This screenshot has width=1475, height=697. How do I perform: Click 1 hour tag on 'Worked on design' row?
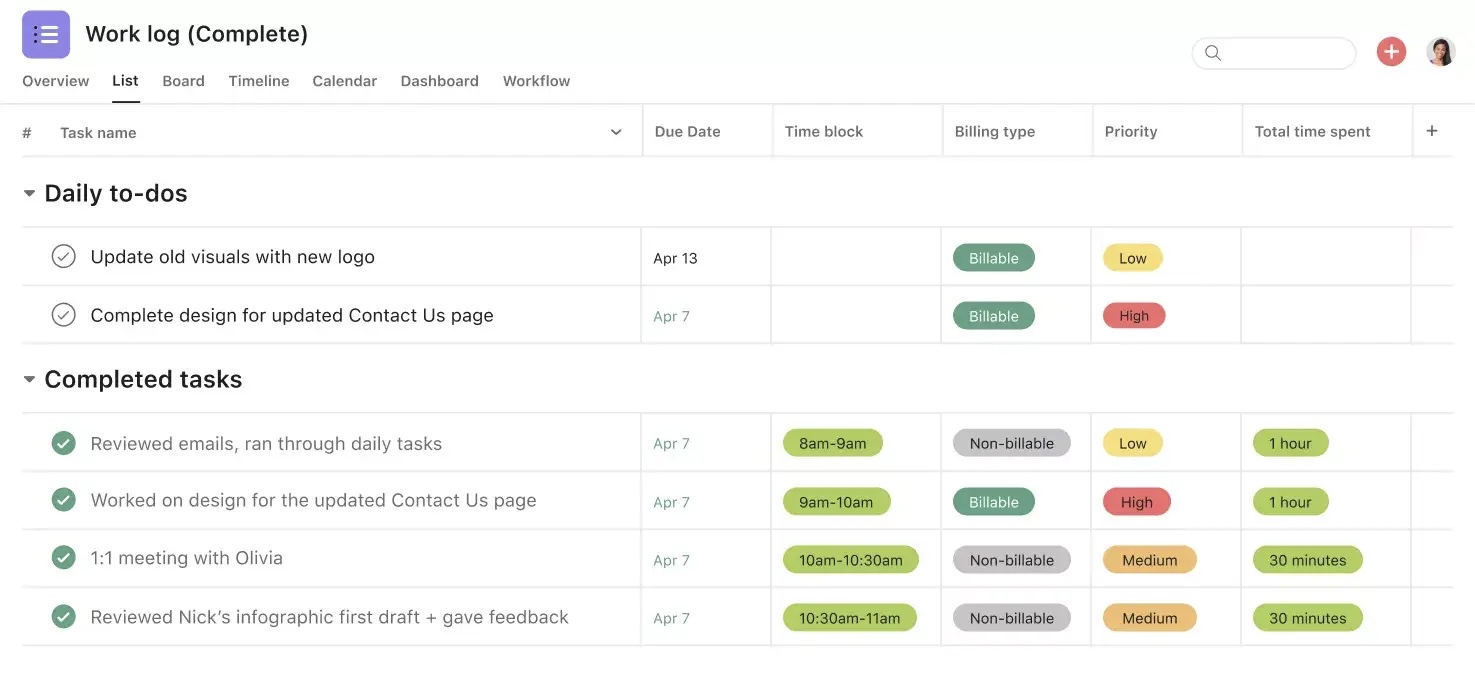pos(1290,502)
